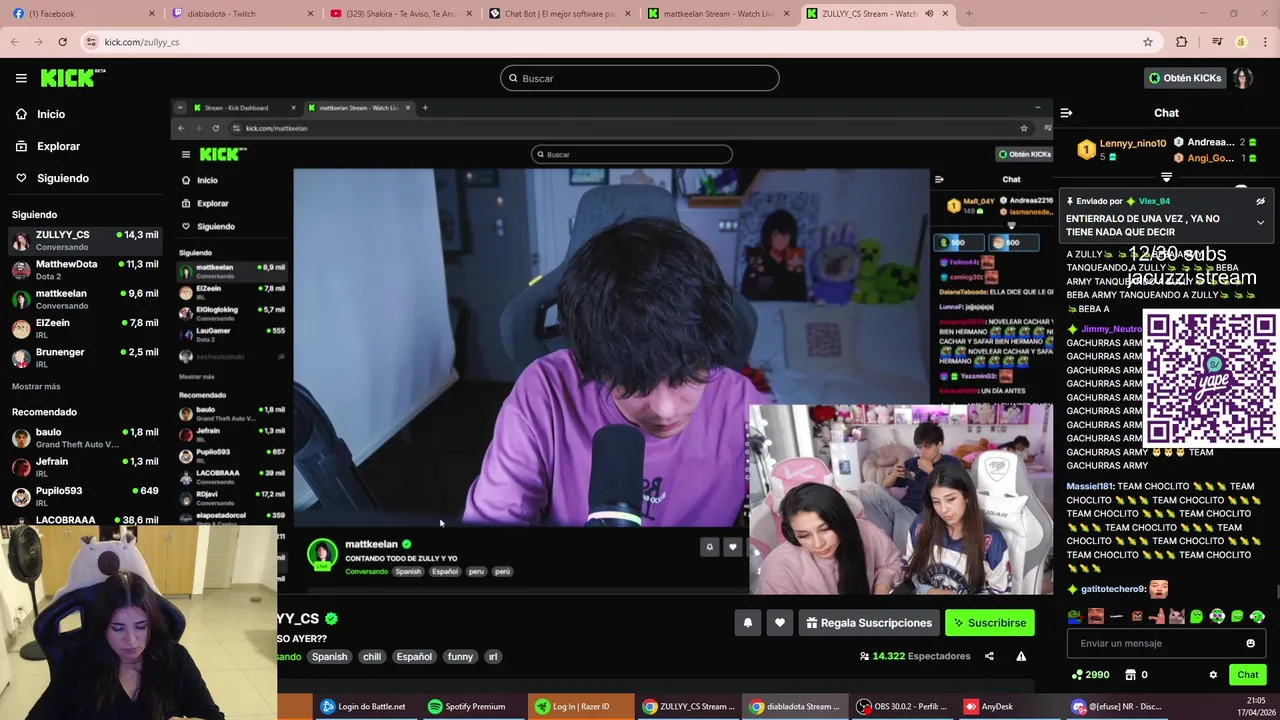Expand the list with Mostrar más
The height and width of the screenshot is (720, 1280).
tap(36, 386)
